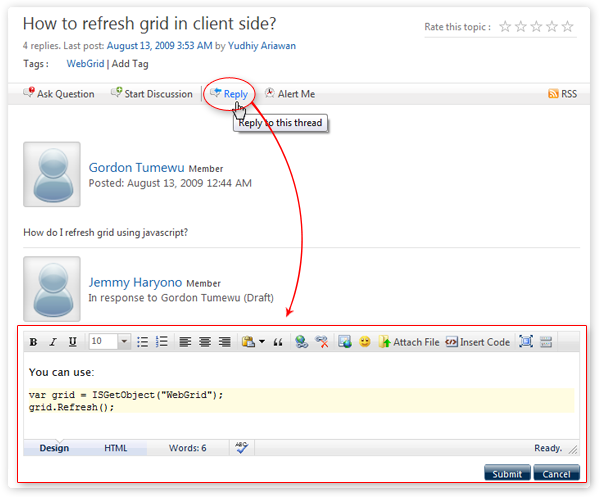Click Alert Me

coord(290,93)
